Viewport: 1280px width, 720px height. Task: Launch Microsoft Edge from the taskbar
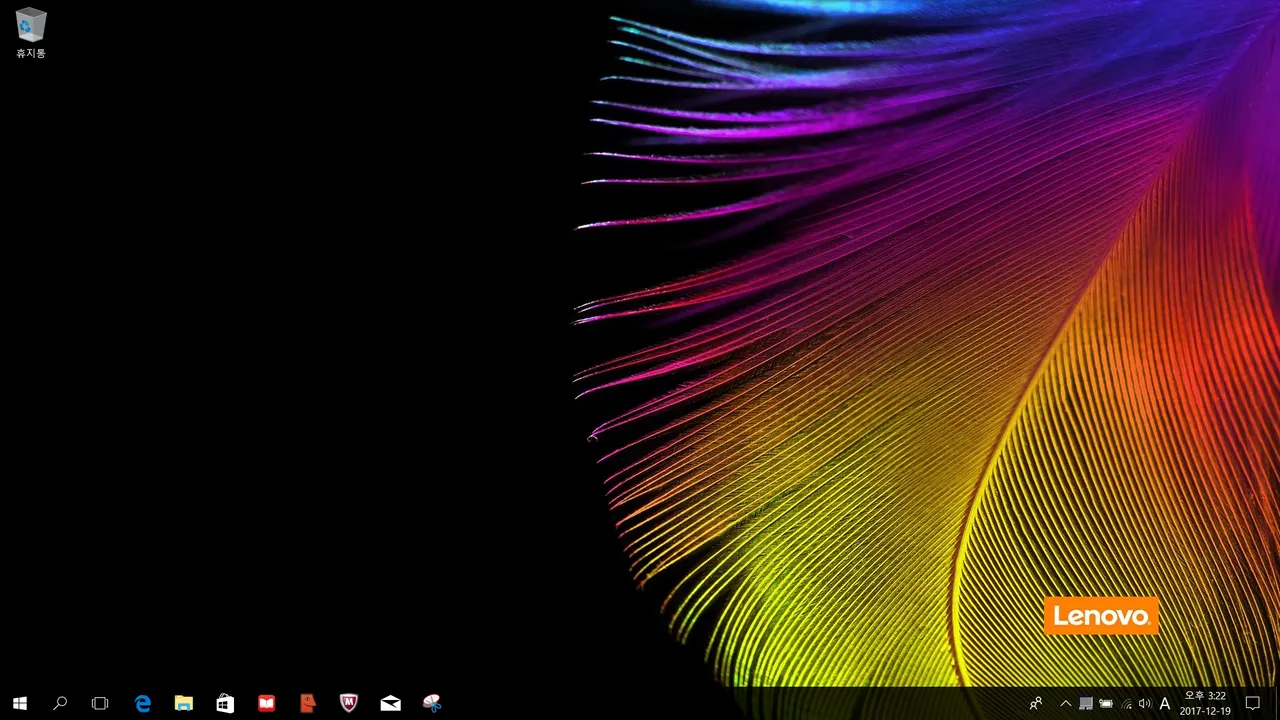pos(143,703)
